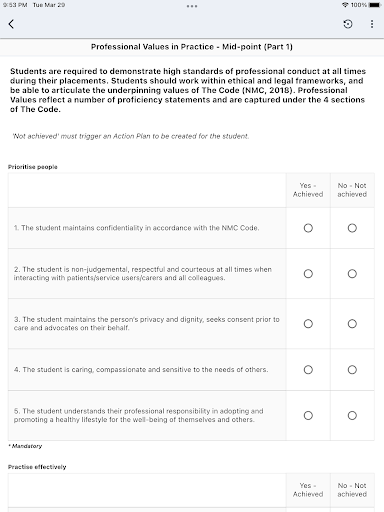The image size is (384, 512).
Task: Open the history clock icon
Action: [x=348, y=24]
